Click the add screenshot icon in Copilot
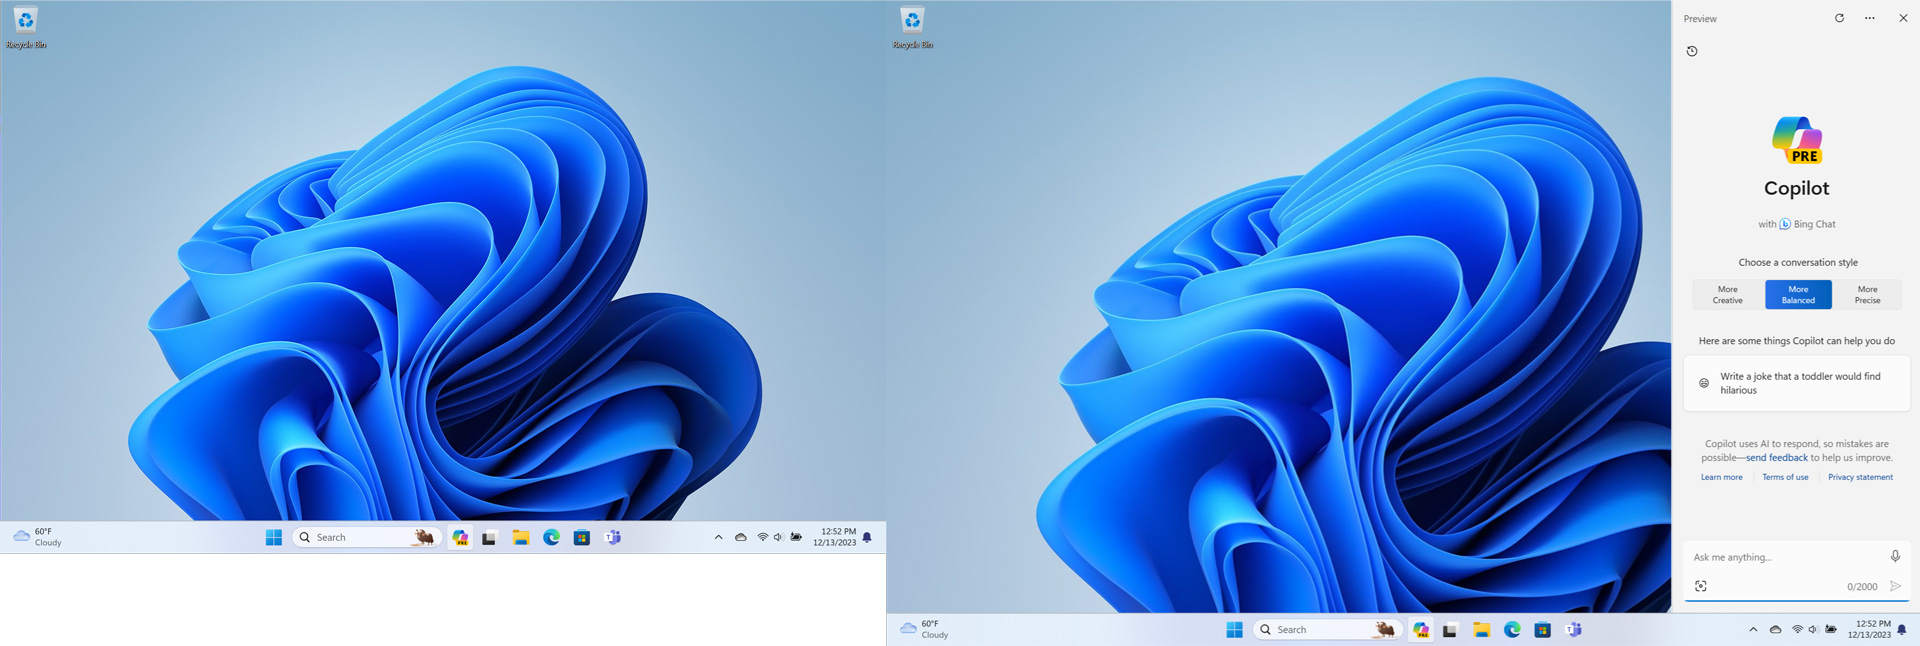The width and height of the screenshot is (1920, 646). 1701,586
